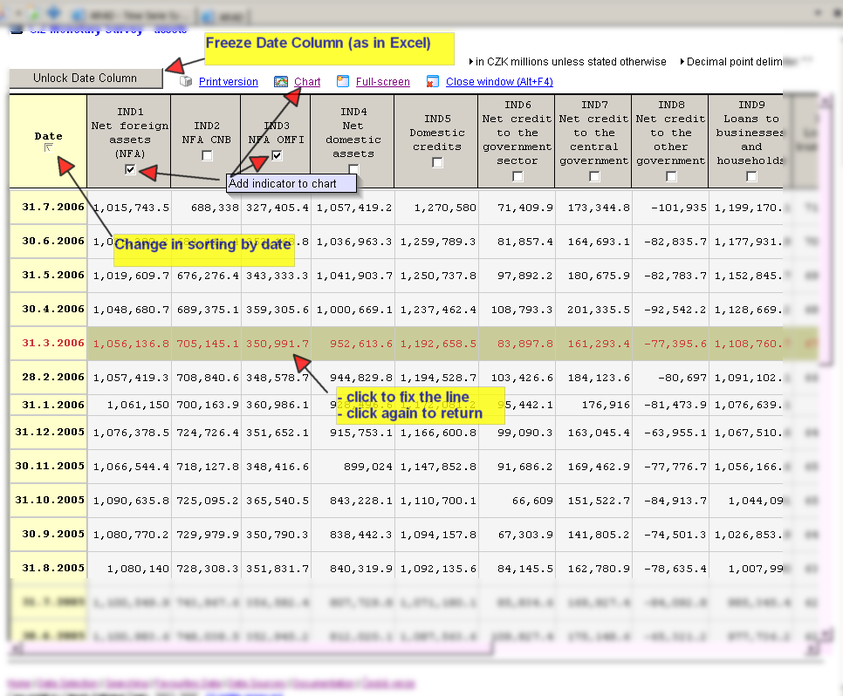Image resolution: width=843 pixels, height=696 pixels.
Task: Open the Chart link
Action: 307,82
